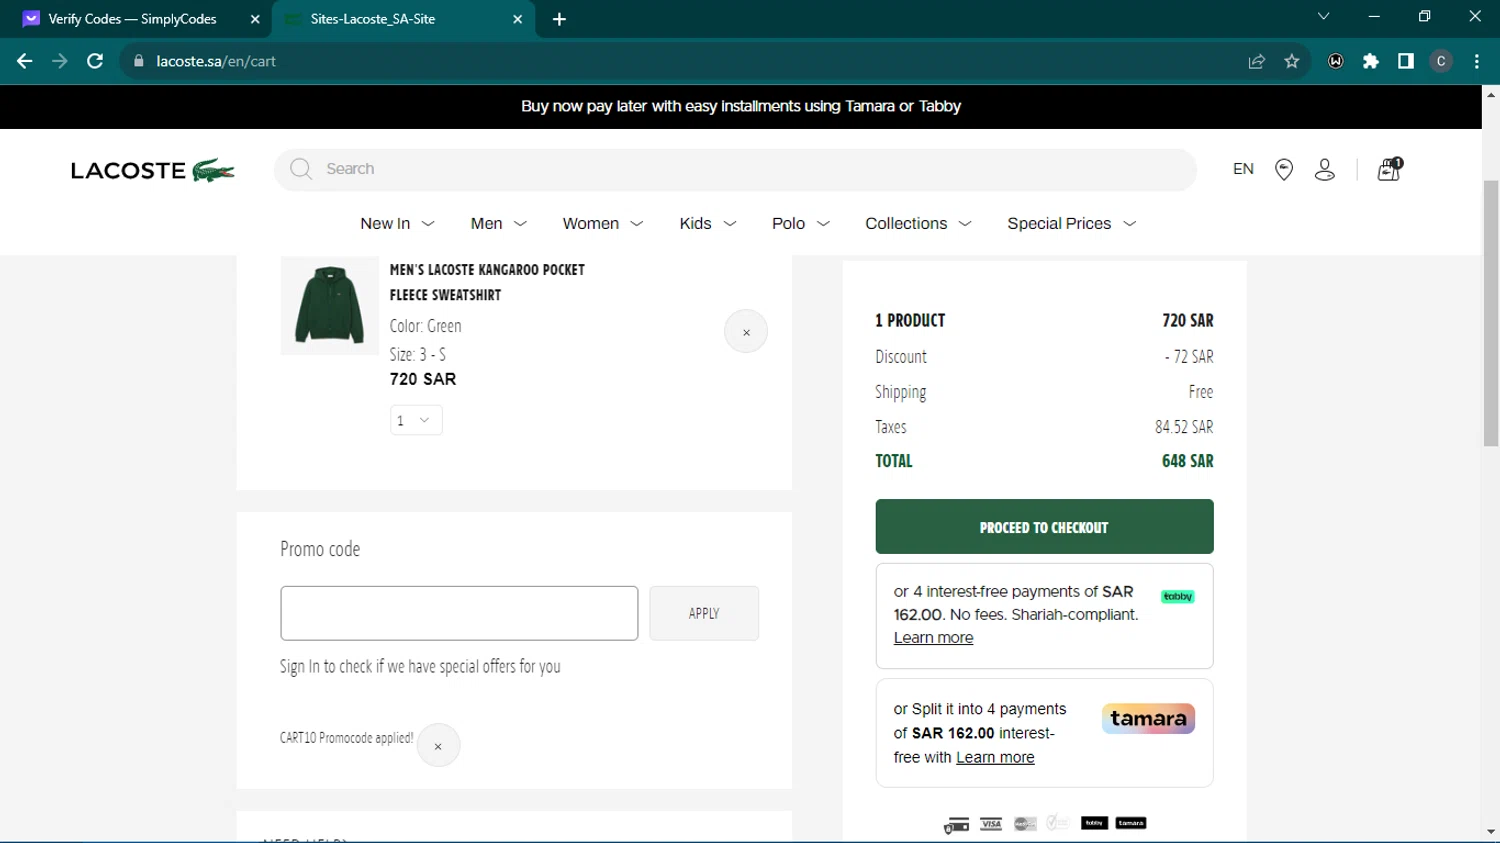
Task: Reload the page
Action: [95, 61]
